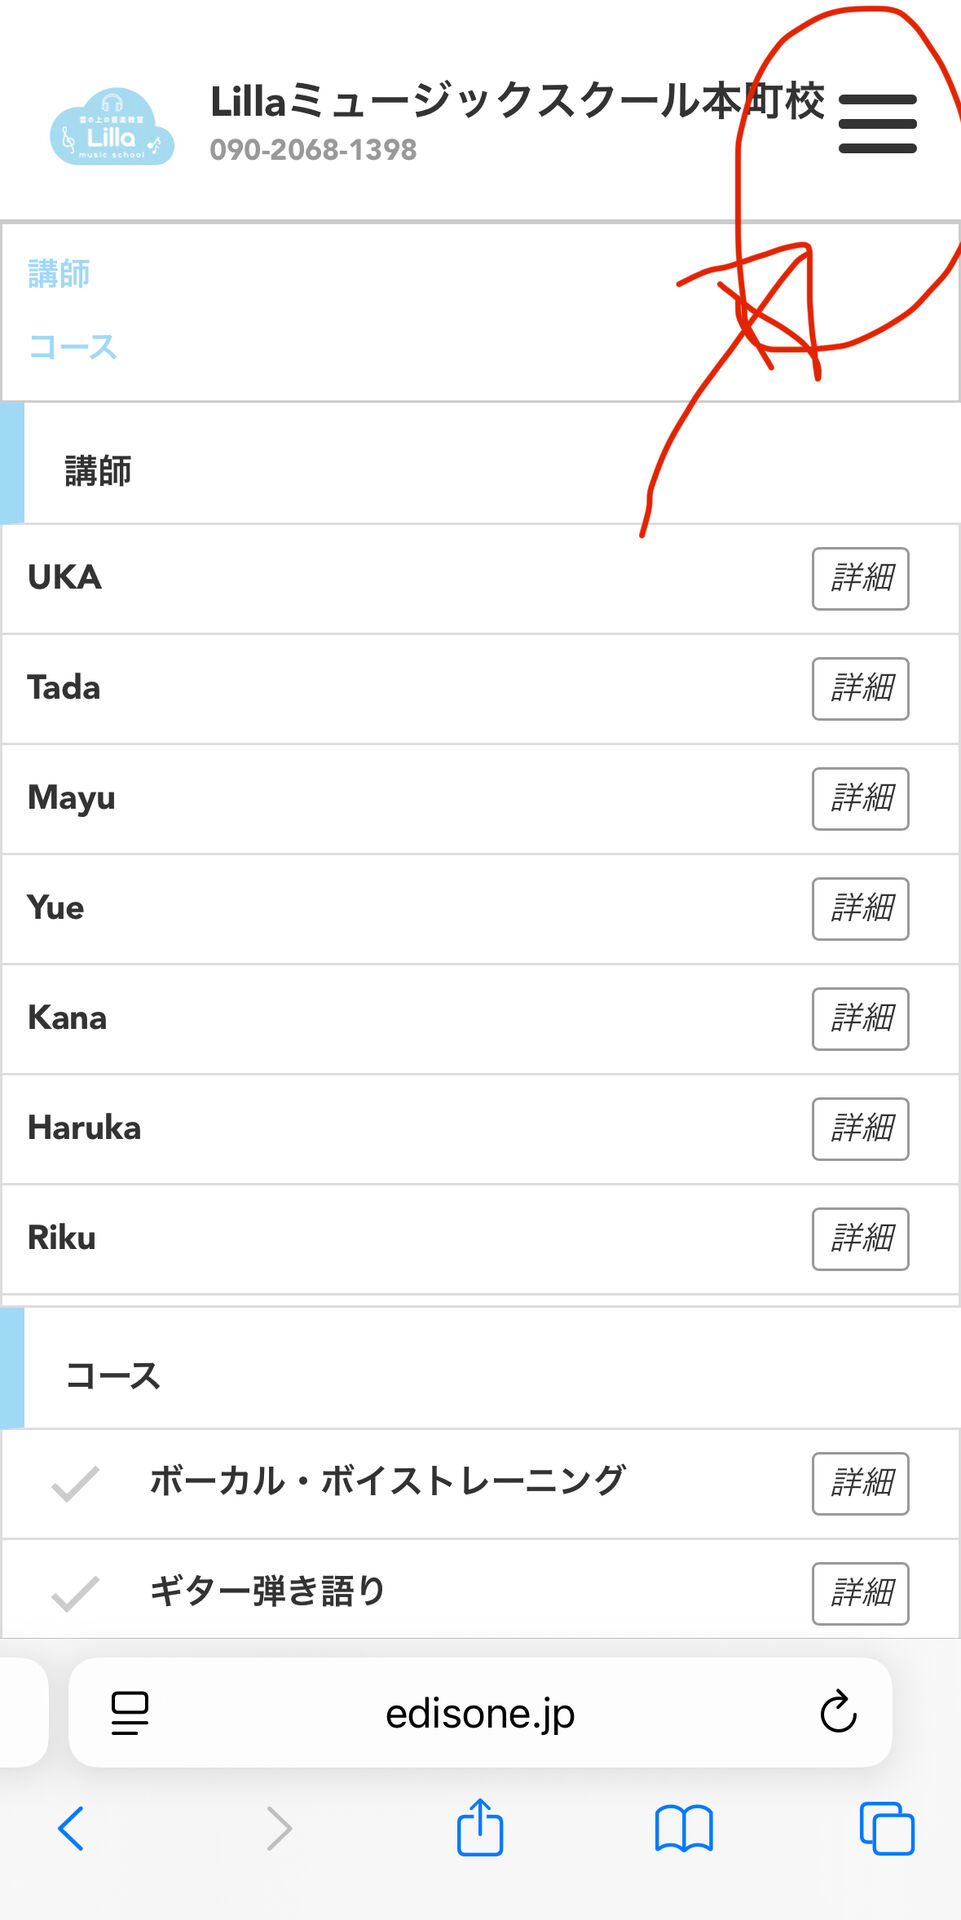Show Safari open tabs
Screen dimensions: 961x1920
887,1829
